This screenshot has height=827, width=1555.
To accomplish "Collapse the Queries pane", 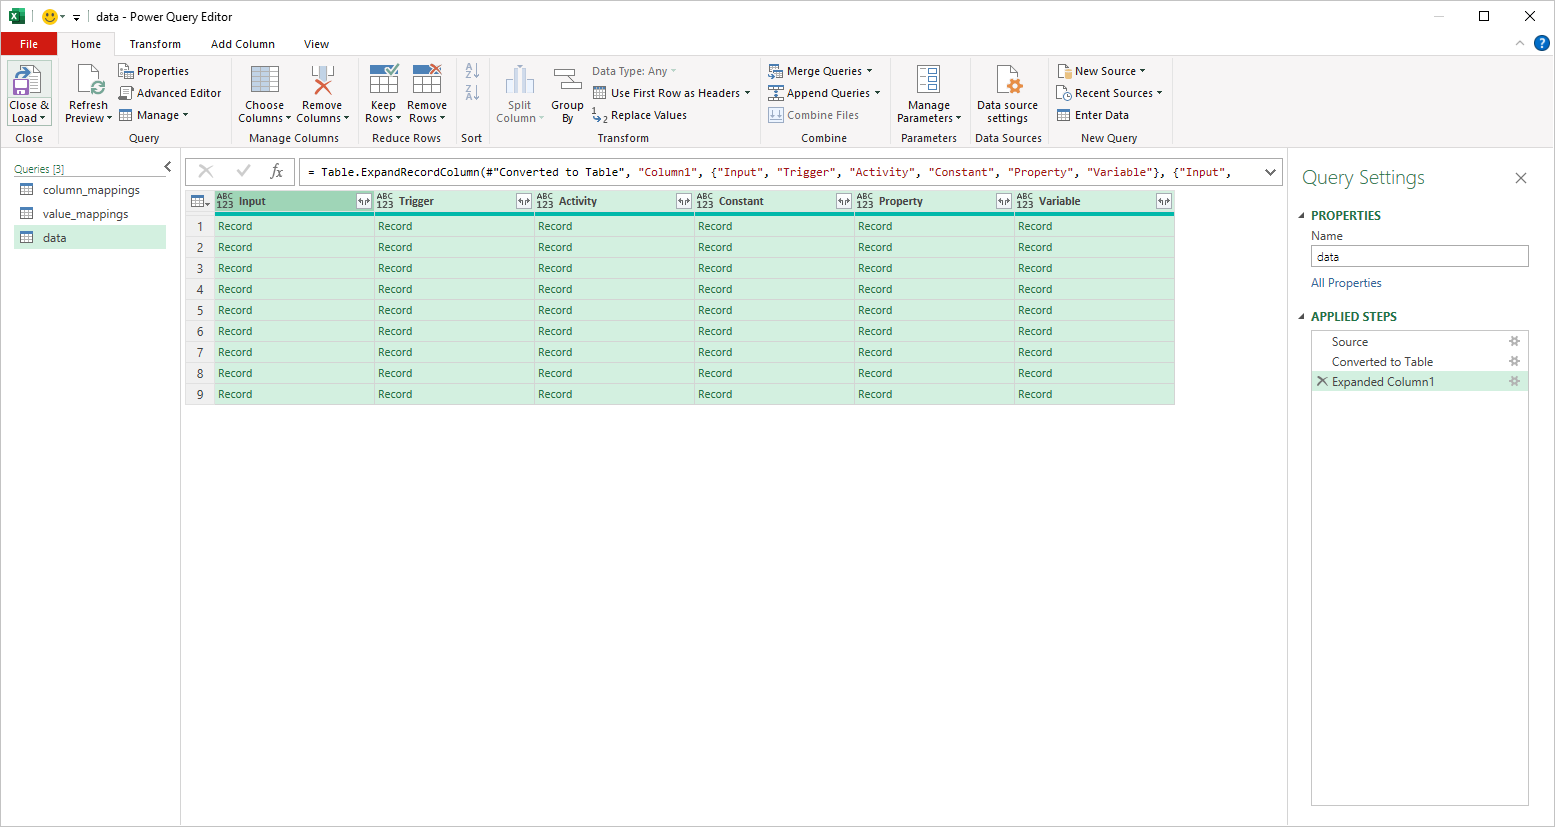I will 167,167.
